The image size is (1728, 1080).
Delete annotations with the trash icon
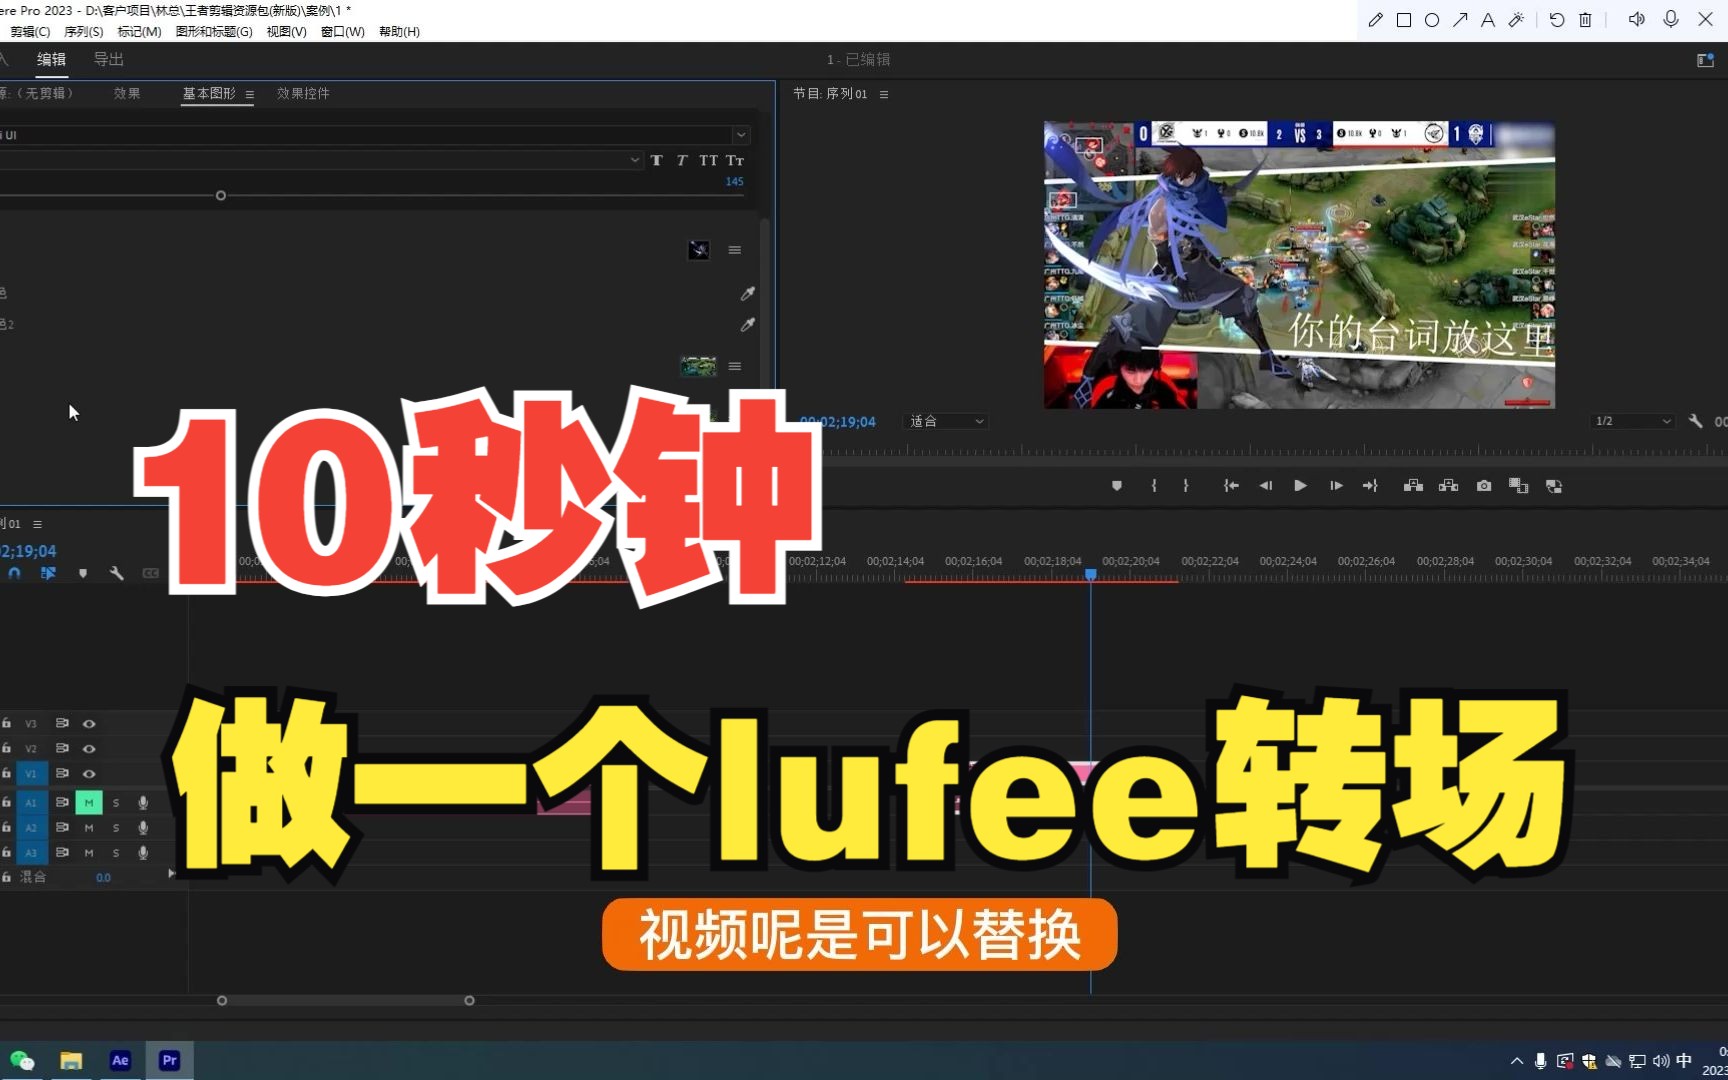[x=1585, y=20]
